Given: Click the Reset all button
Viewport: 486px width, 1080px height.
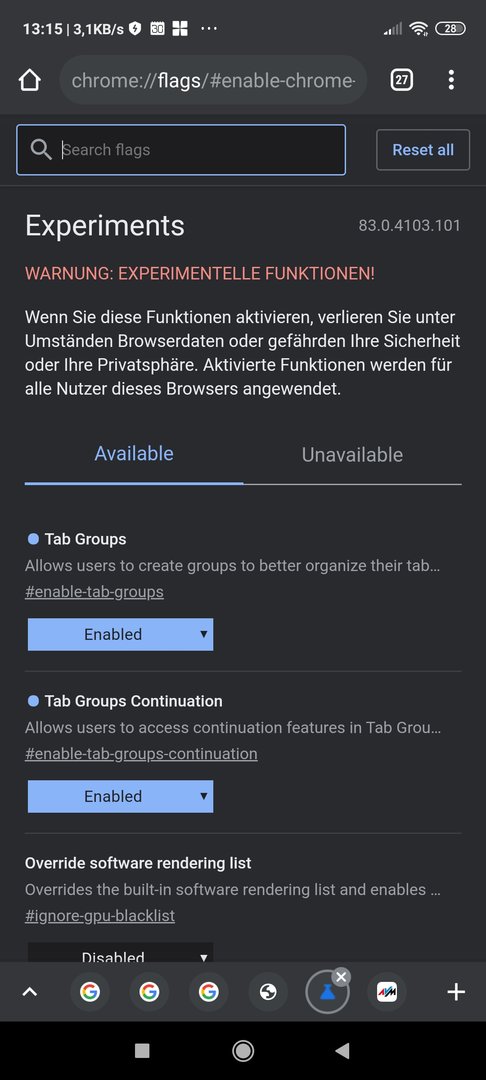Looking at the screenshot, I should click(x=423, y=149).
